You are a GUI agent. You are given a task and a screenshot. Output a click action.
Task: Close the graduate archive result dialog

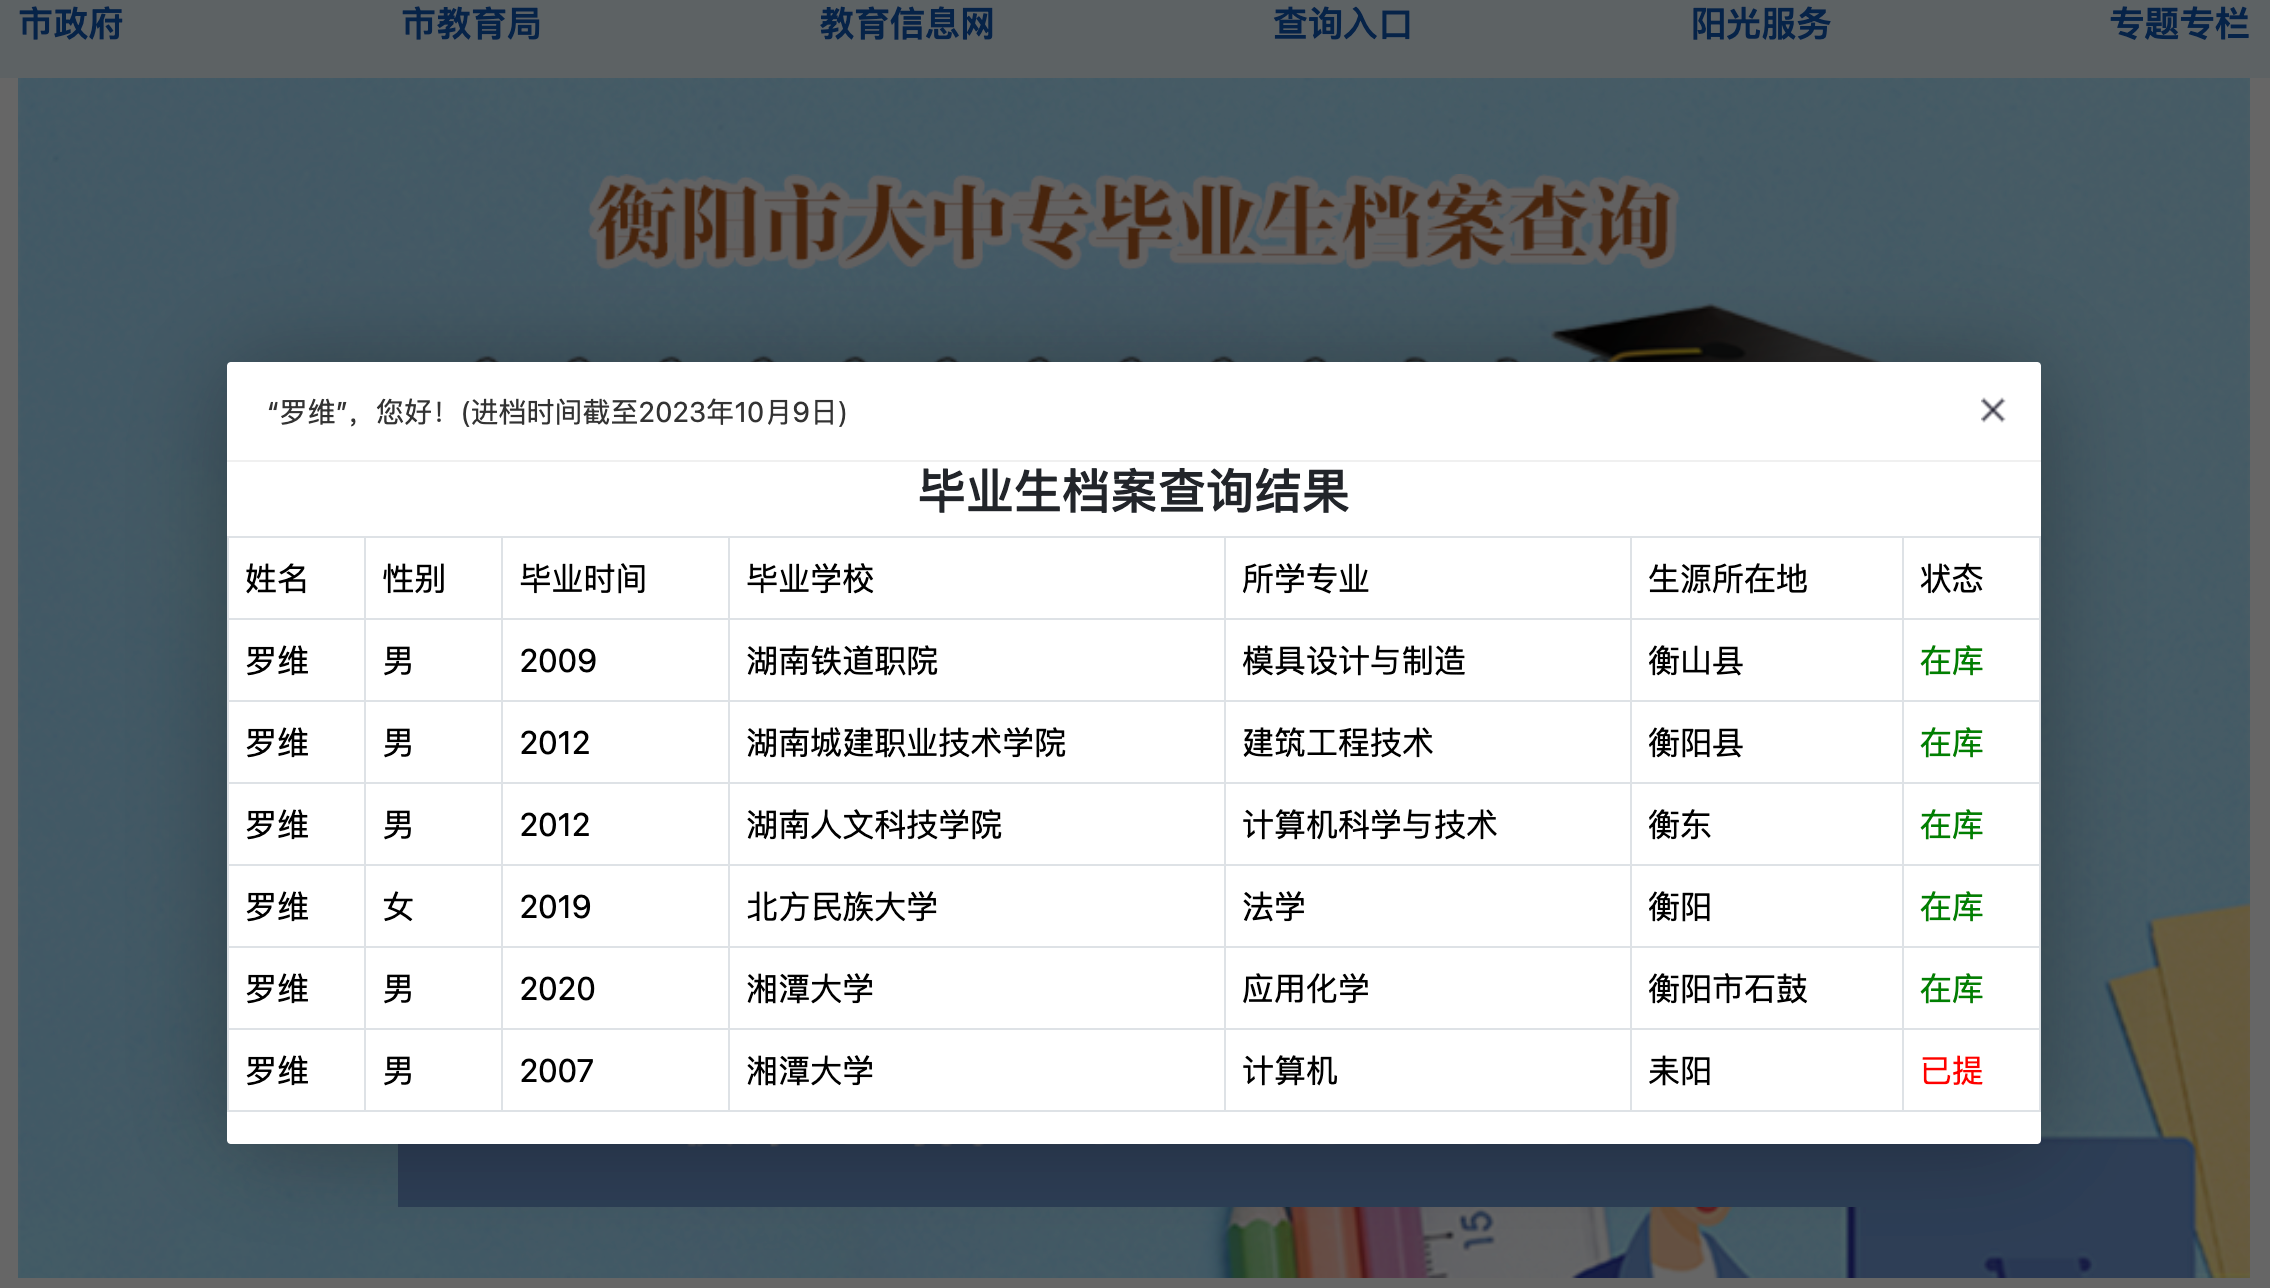[1992, 411]
